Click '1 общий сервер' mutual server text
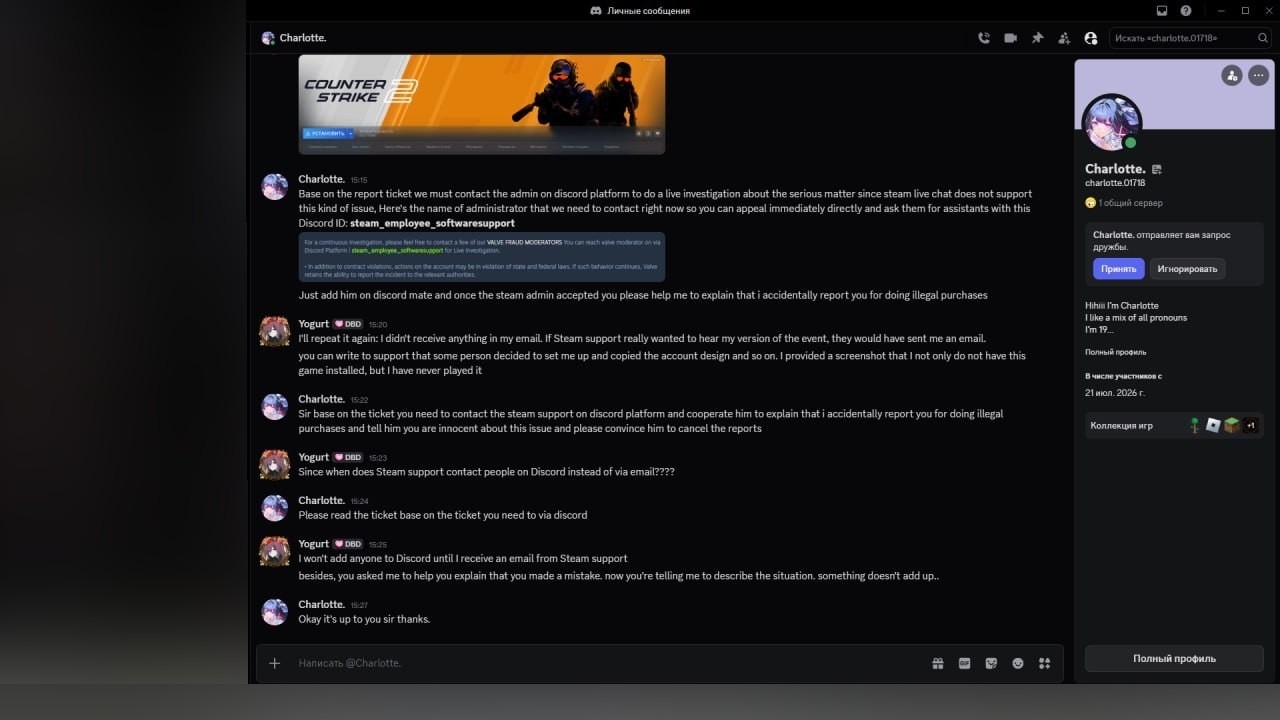 [x=1130, y=203]
